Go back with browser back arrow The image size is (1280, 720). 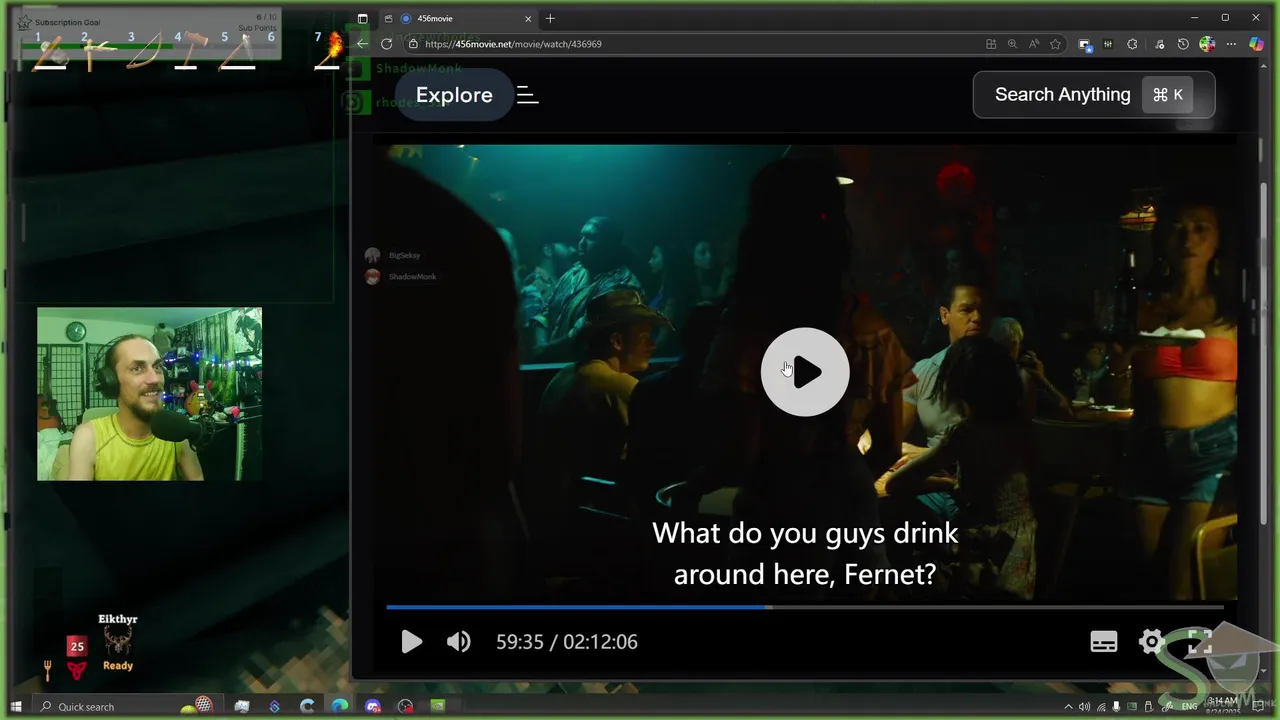coord(362,44)
